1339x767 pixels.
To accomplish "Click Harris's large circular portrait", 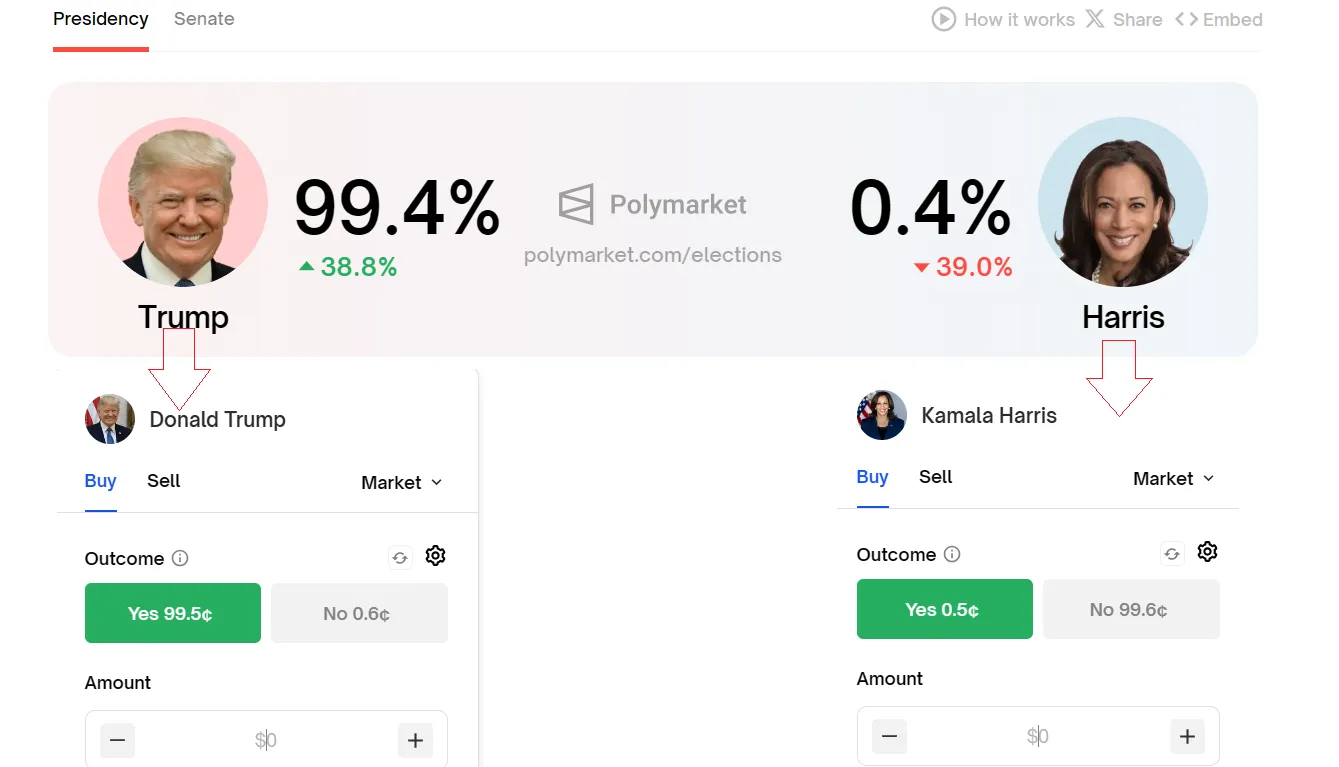I will tap(1123, 202).
